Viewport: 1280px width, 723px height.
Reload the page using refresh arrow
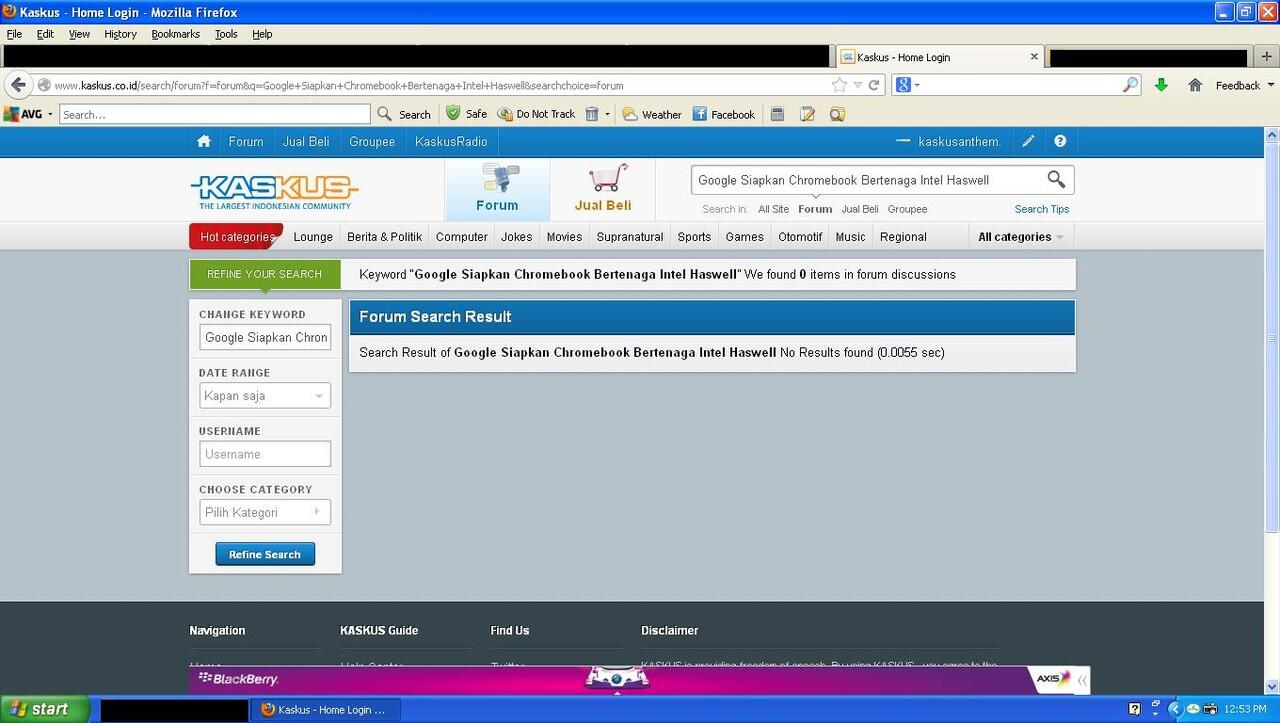coord(873,85)
